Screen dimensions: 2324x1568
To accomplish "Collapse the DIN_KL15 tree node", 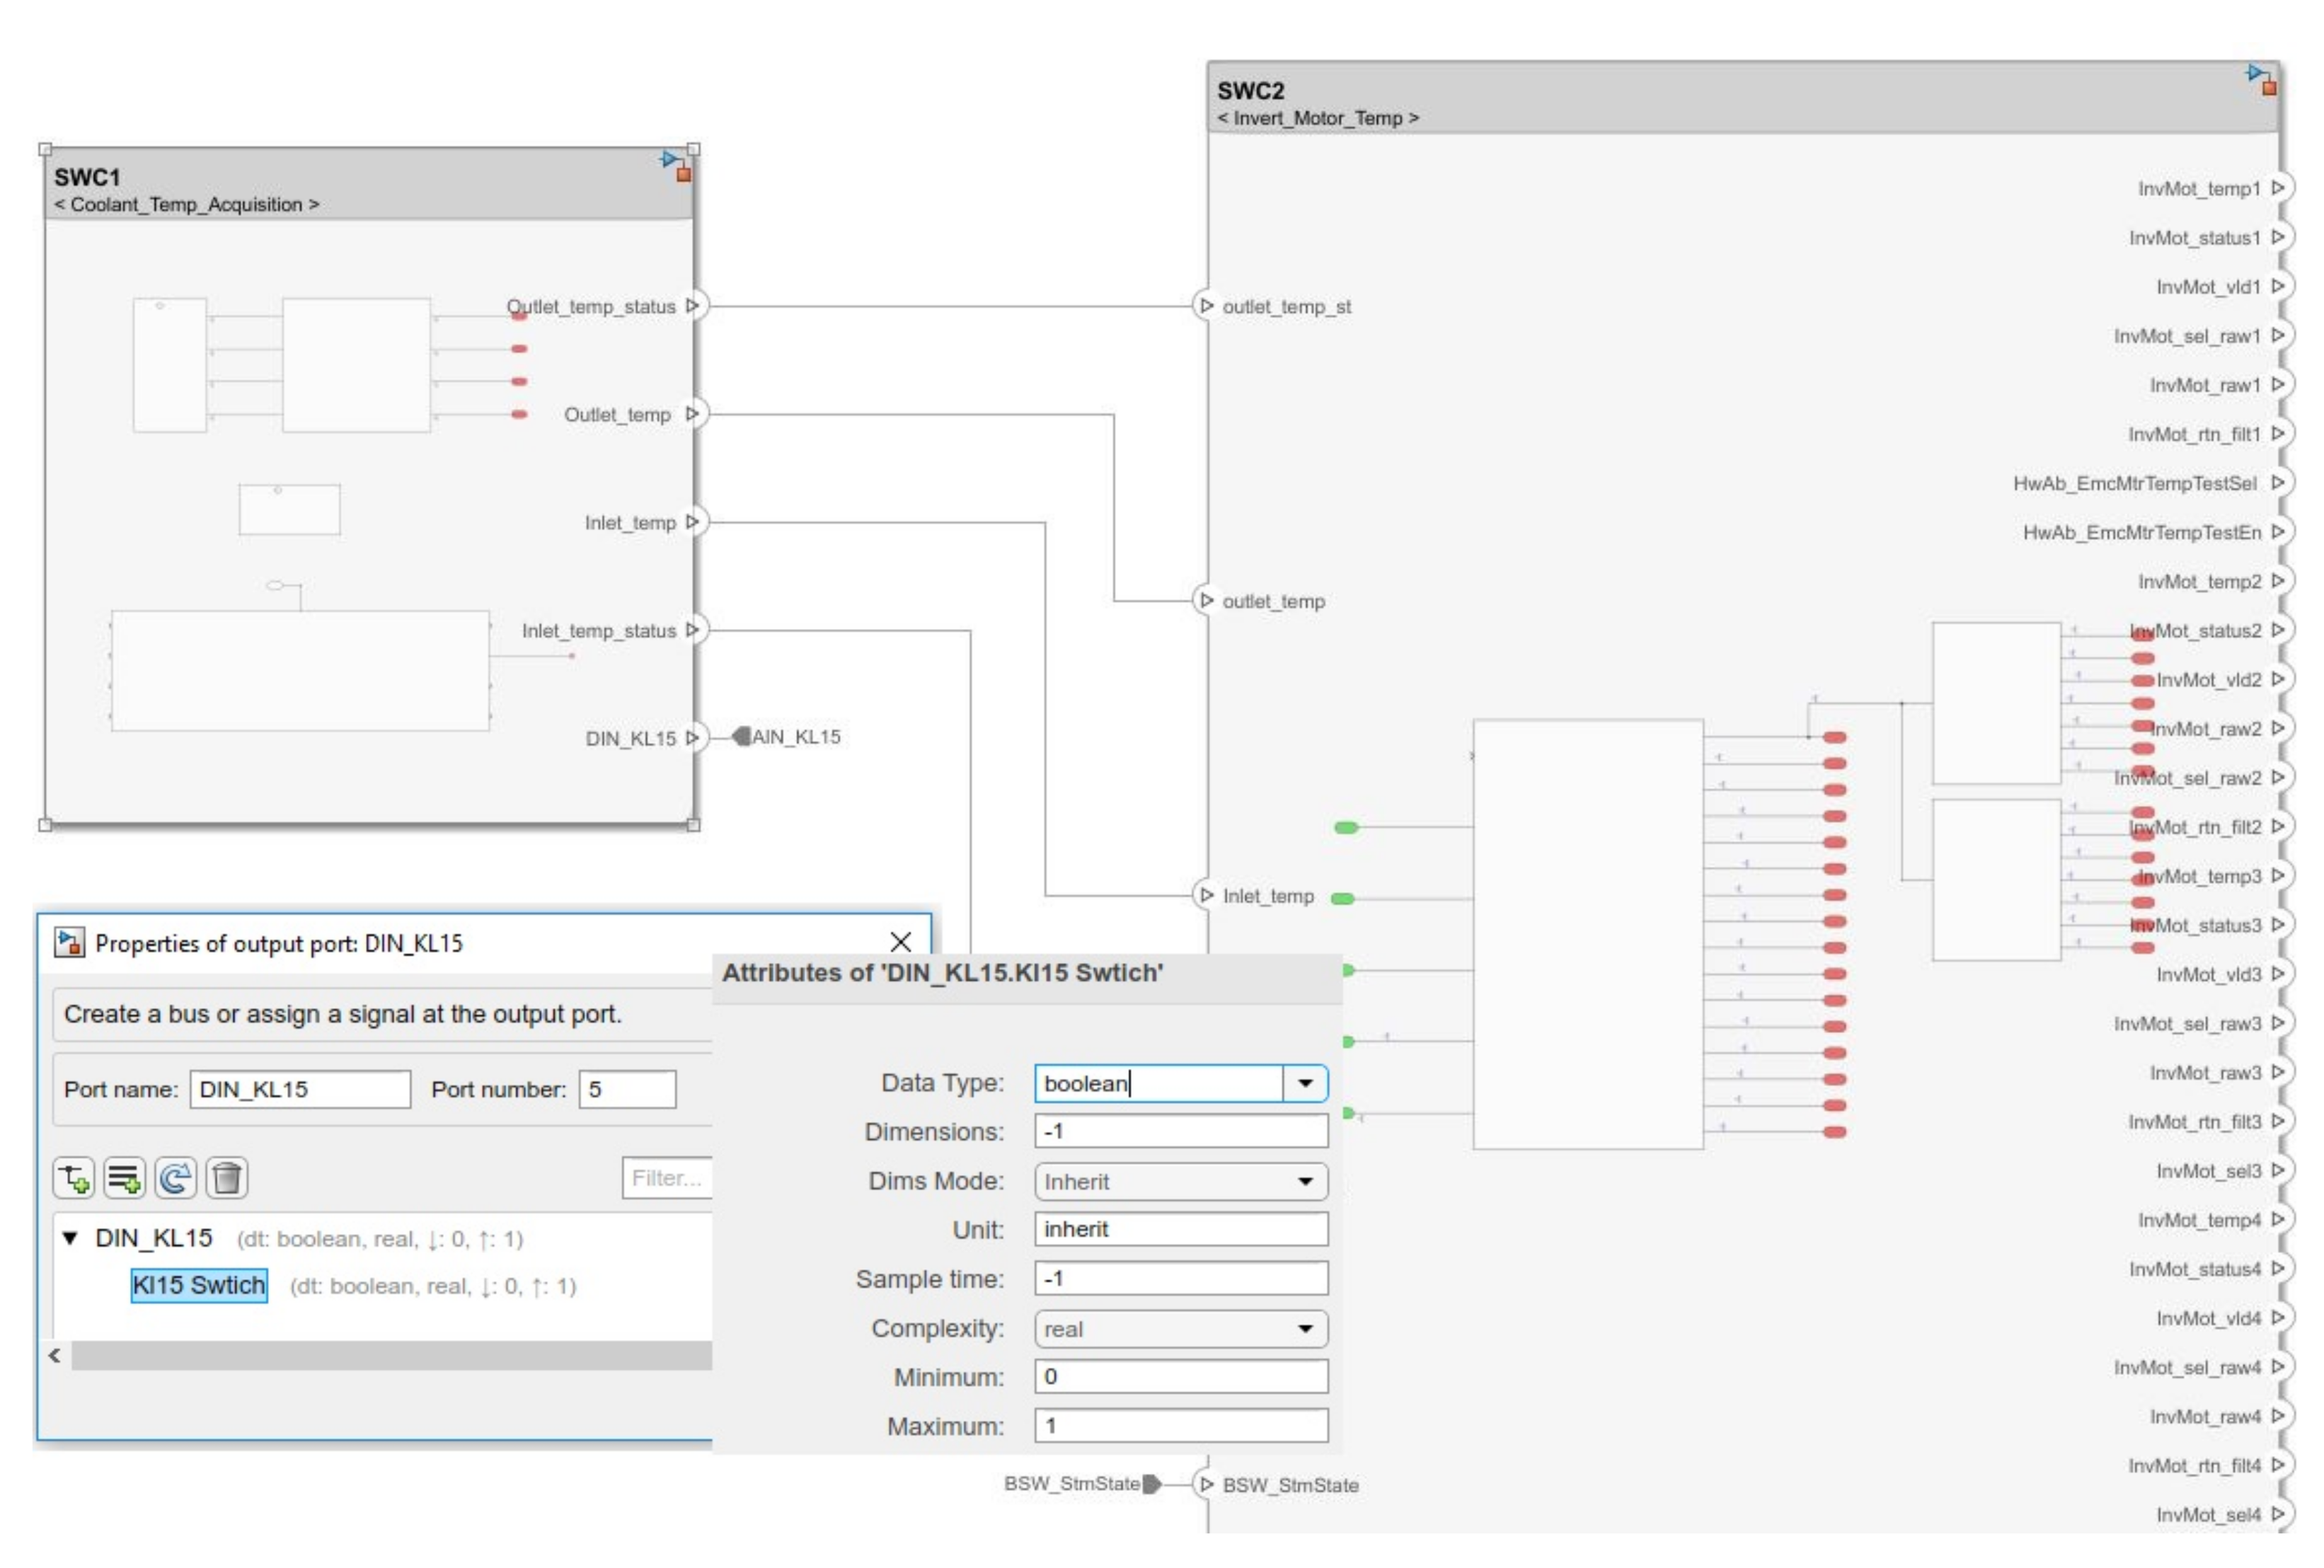I will pyautogui.click(x=70, y=1239).
